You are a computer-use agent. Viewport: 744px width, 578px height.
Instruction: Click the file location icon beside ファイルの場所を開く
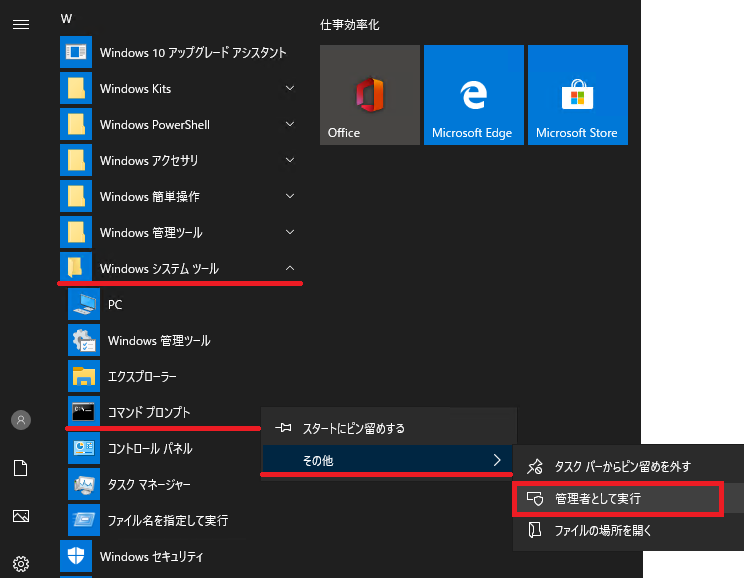535,530
